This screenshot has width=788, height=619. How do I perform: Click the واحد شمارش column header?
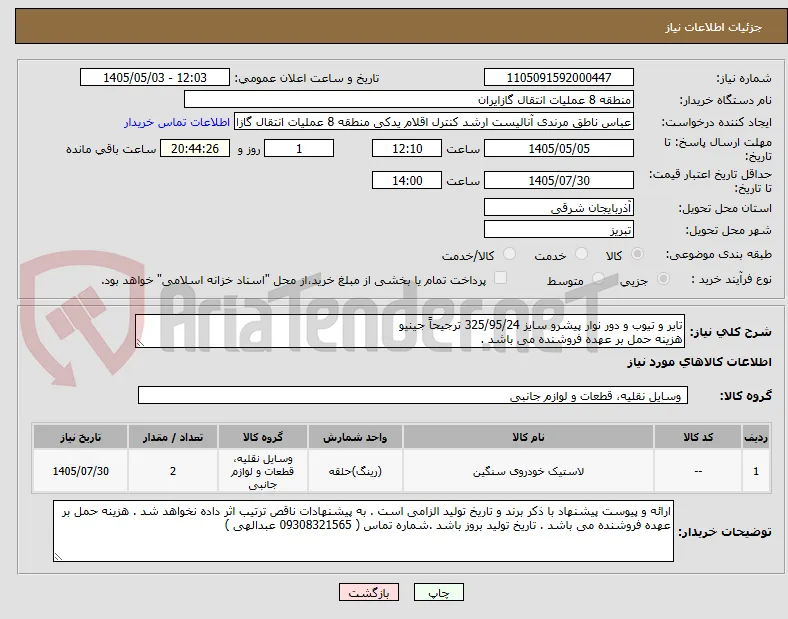[x=355, y=437]
